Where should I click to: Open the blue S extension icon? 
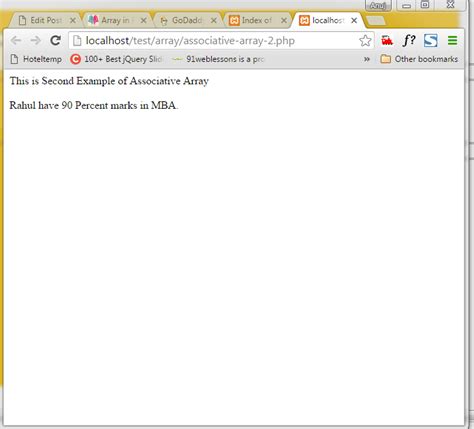click(x=431, y=40)
